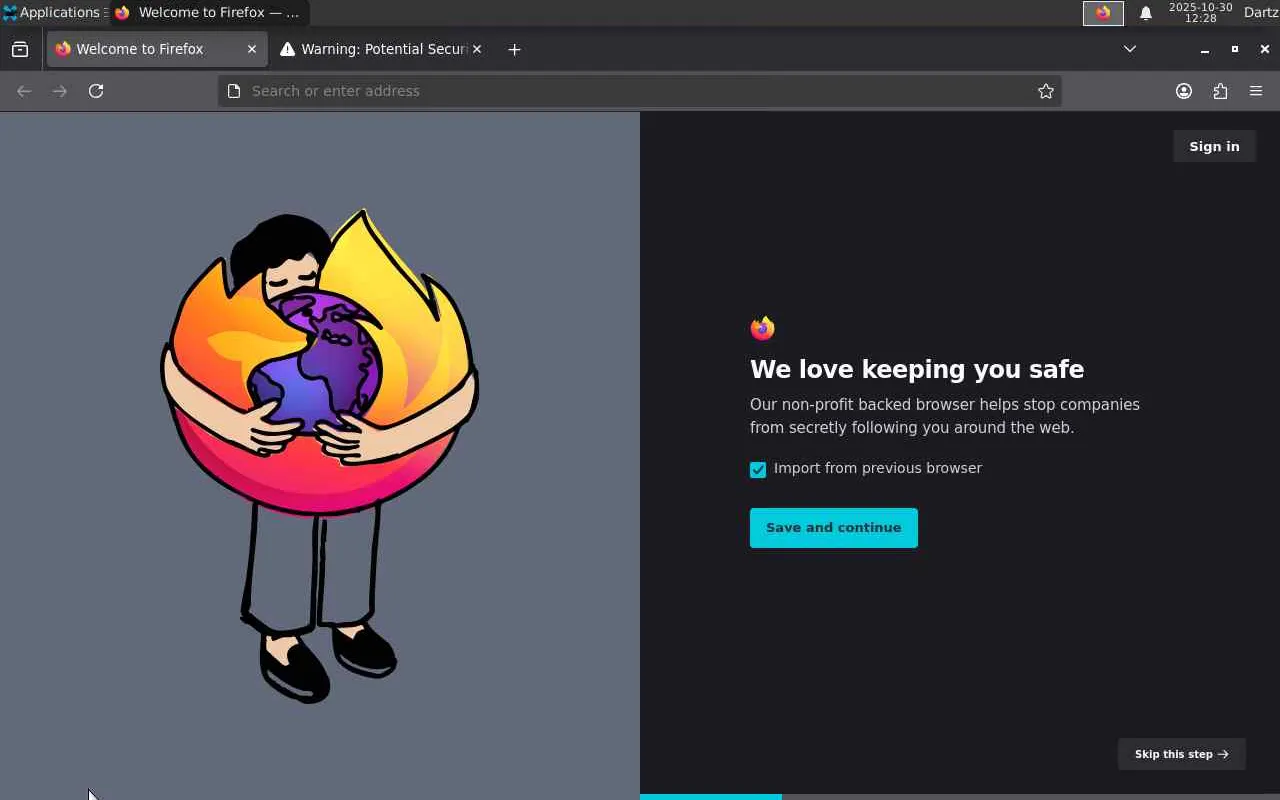Minimize the Firefox window
Viewport: 1280px width, 800px height.
click(x=1205, y=49)
